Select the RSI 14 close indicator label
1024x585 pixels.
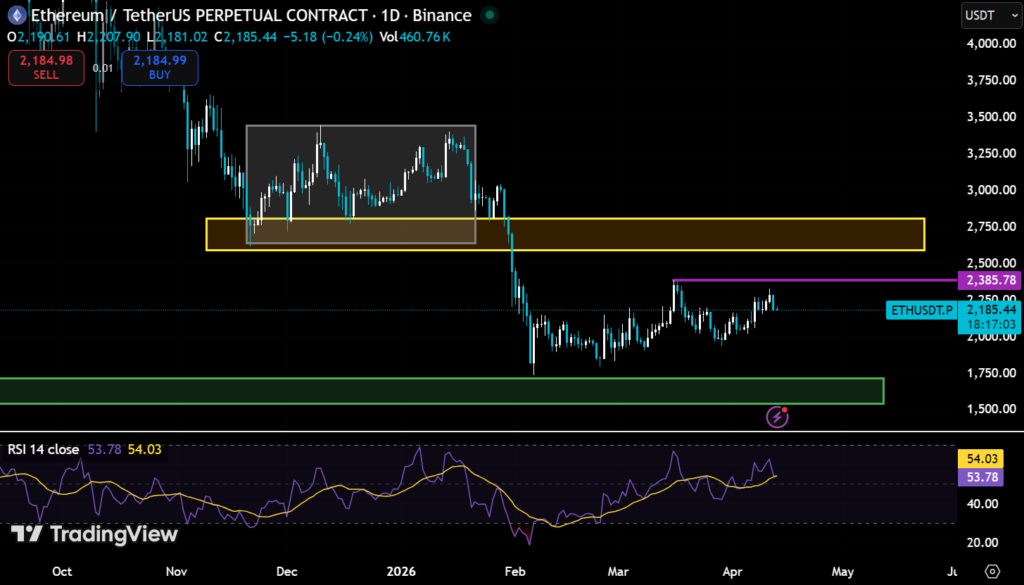click(x=44, y=450)
